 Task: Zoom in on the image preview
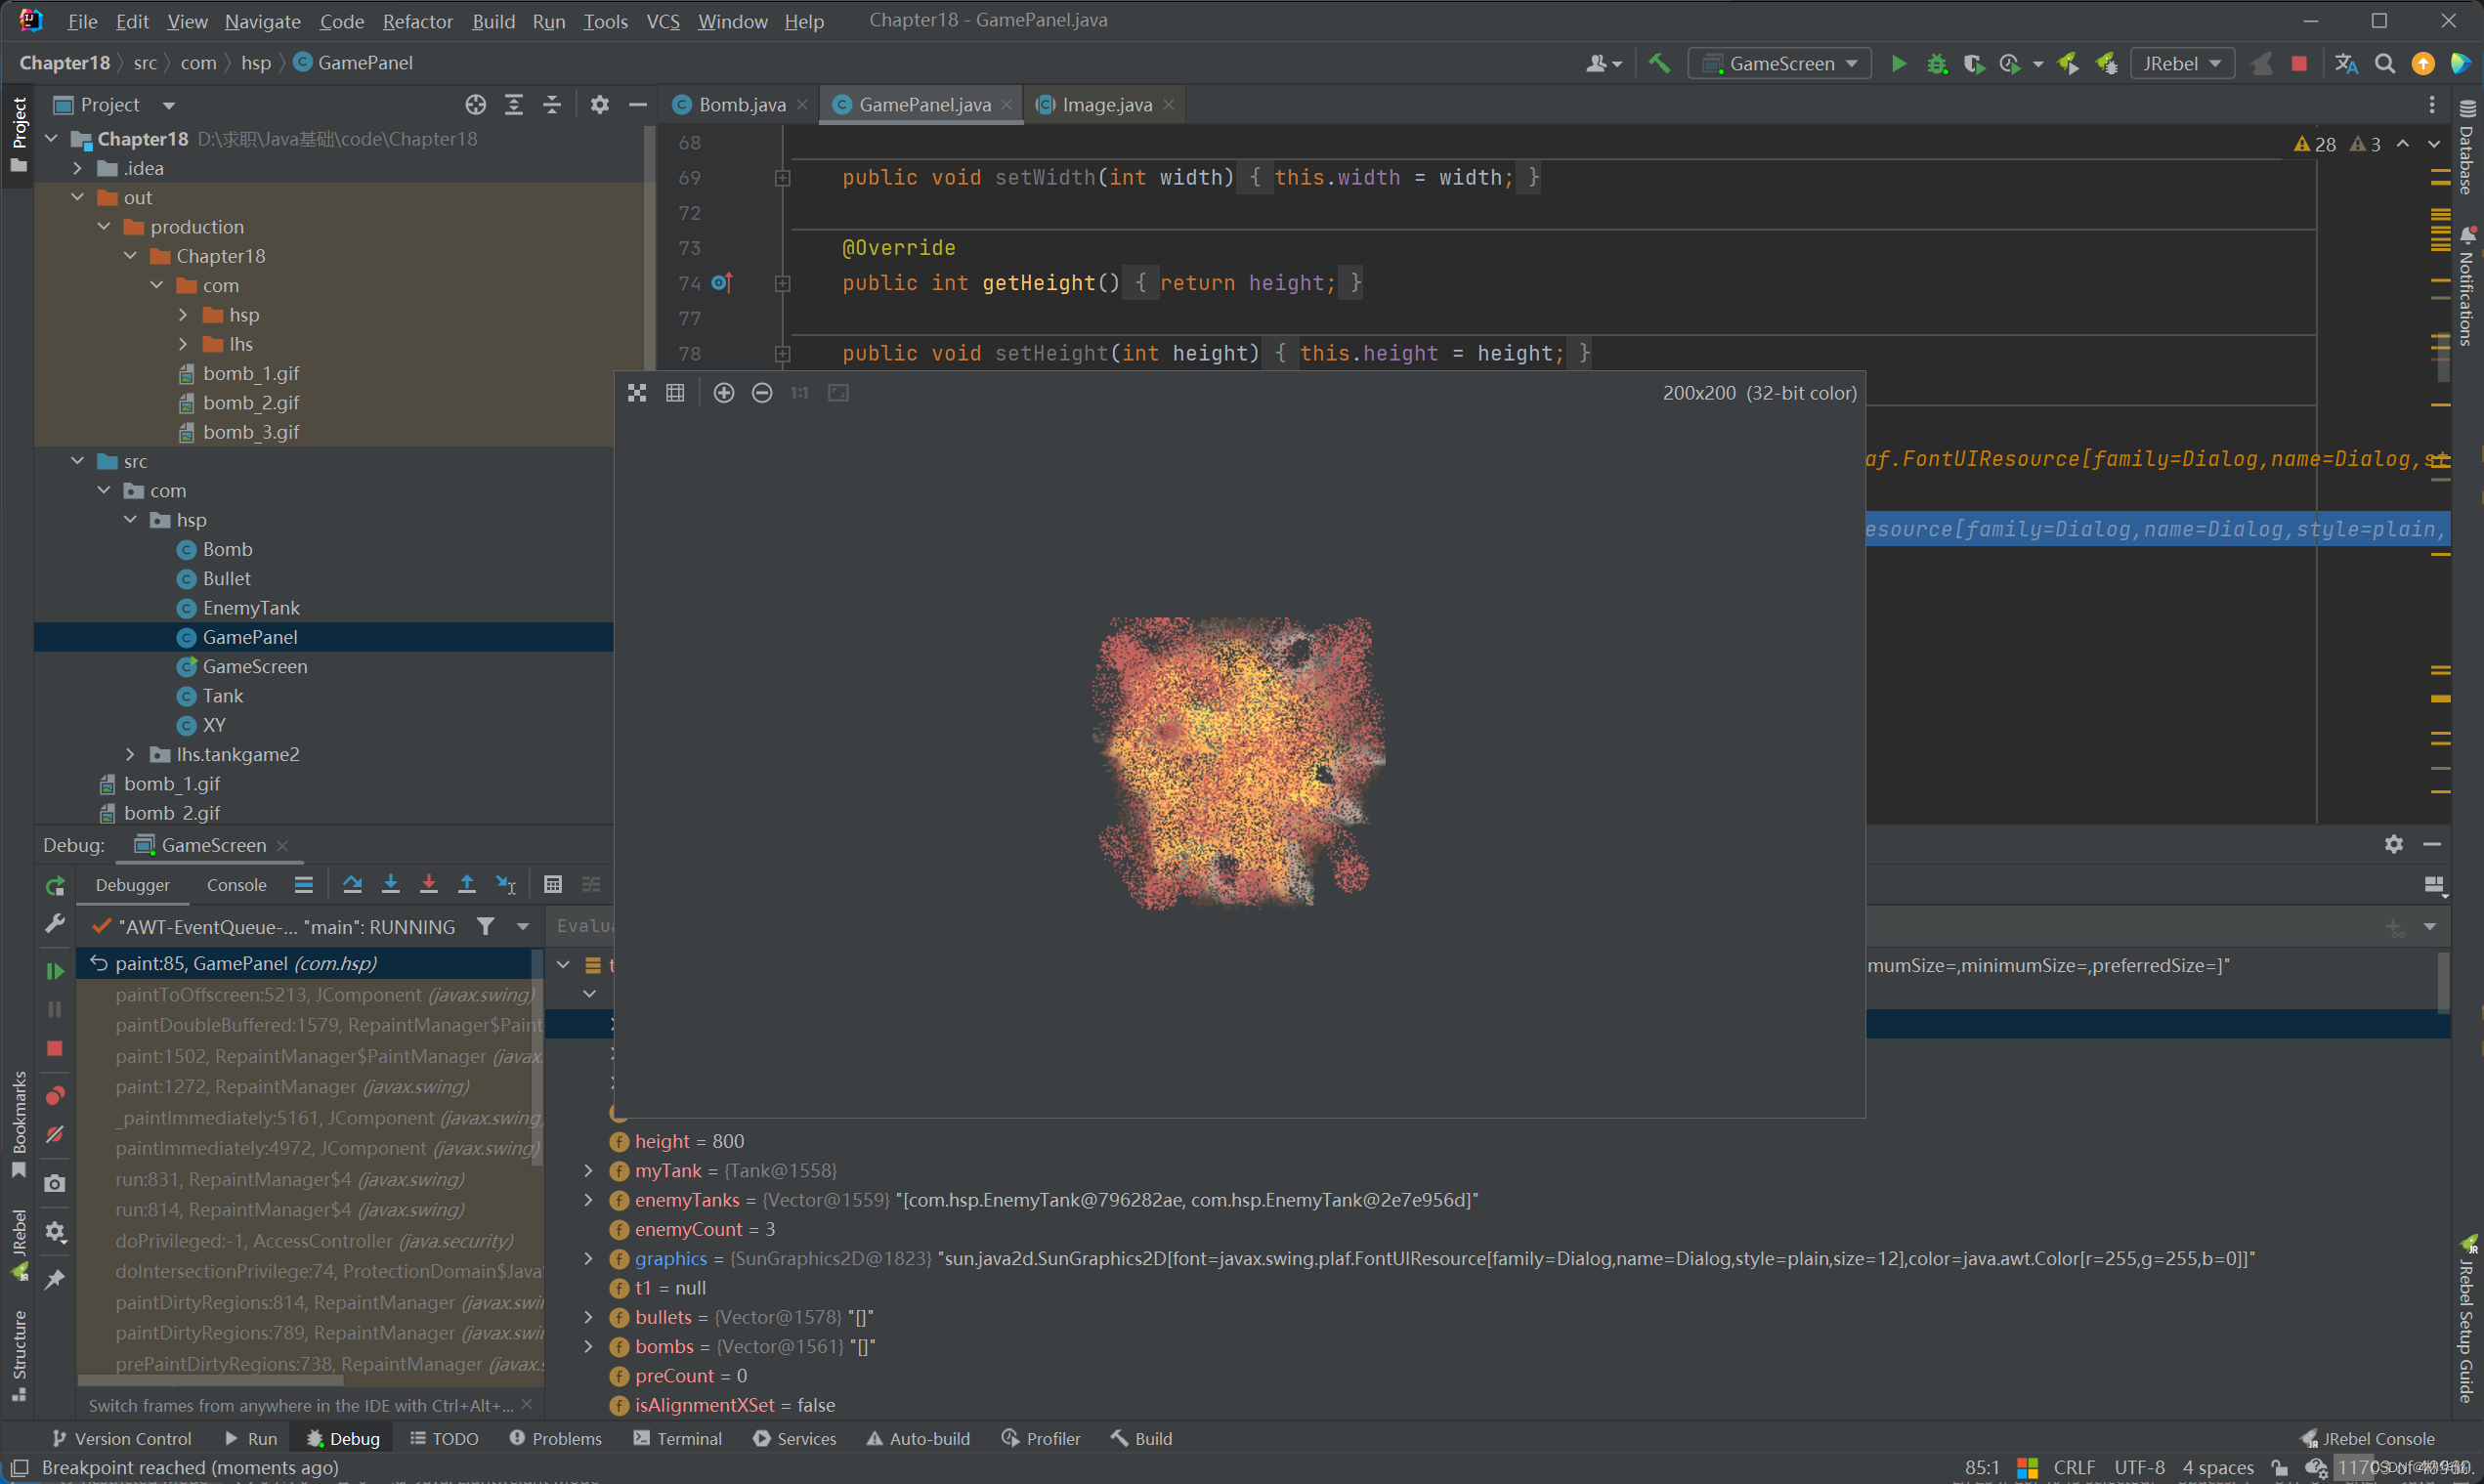tap(724, 393)
